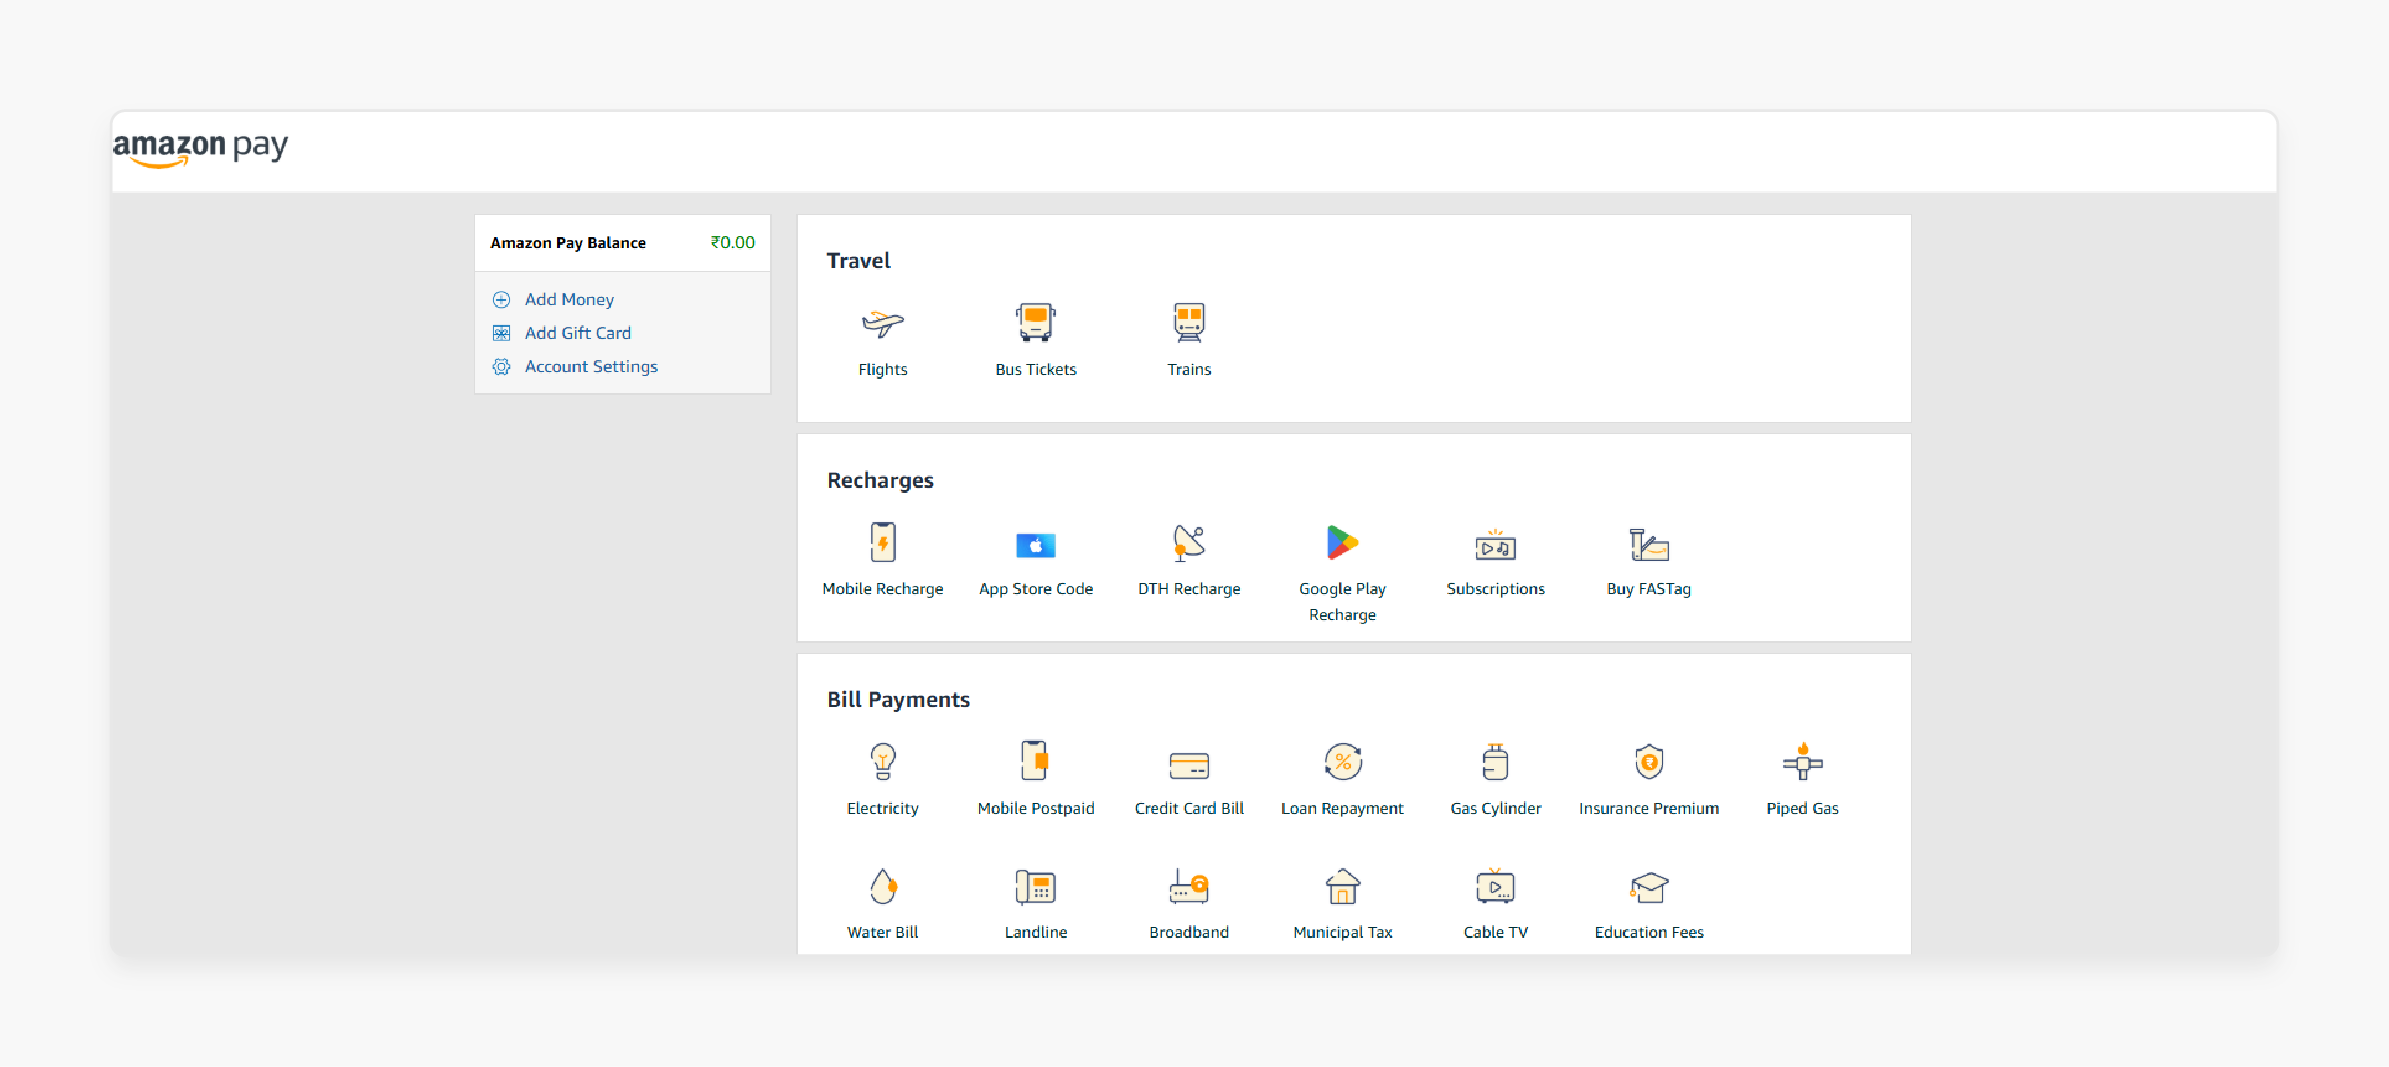Image resolution: width=2389 pixels, height=1067 pixels.
Task: Select the Electricity bulb icon
Action: pyautogui.click(x=883, y=762)
